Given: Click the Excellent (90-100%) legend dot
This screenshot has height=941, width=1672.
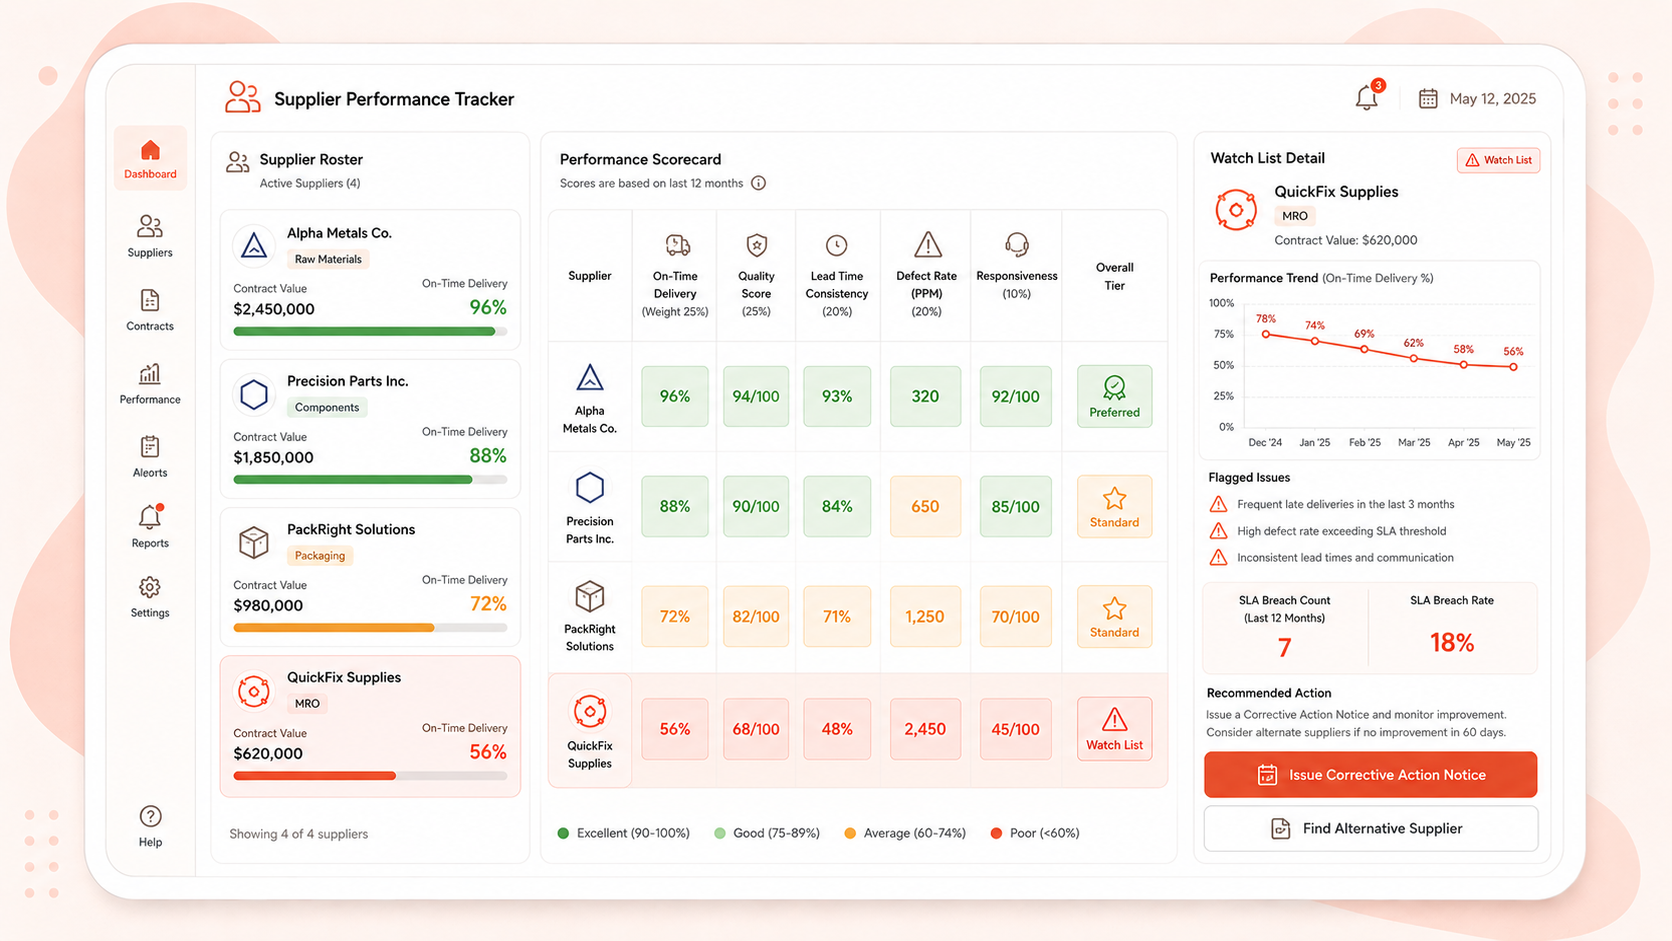Looking at the screenshot, I should tap(563, 833).
